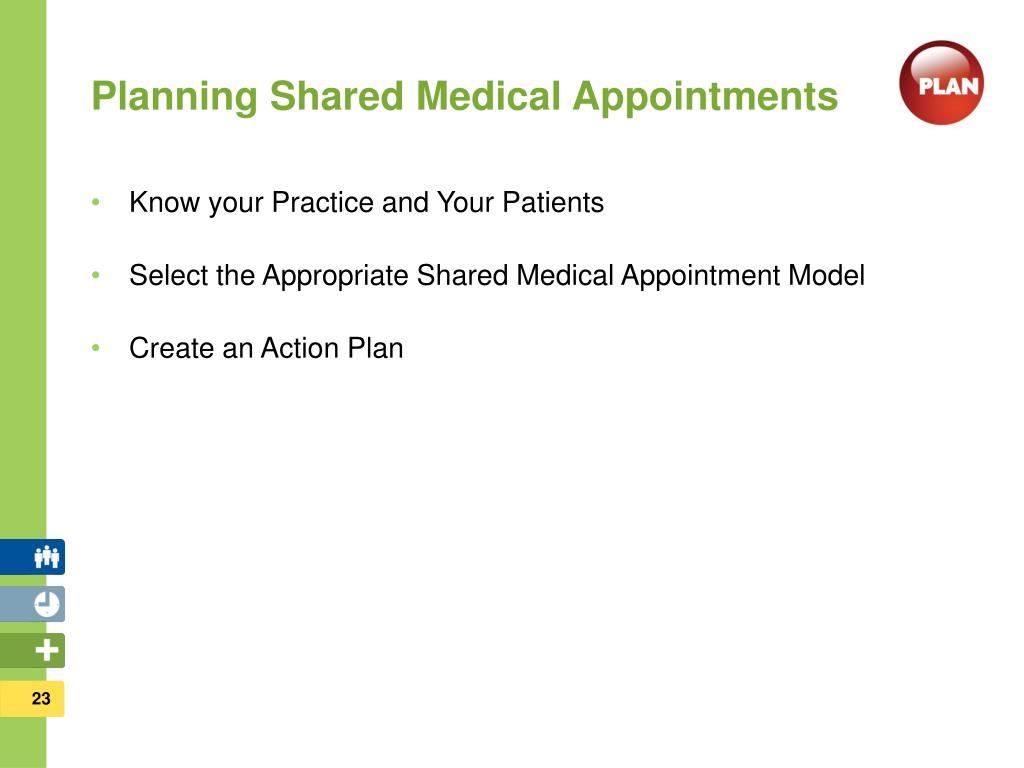Click the green sidebar stripe
Screen dimensions: 1024x768
(23, 261)
